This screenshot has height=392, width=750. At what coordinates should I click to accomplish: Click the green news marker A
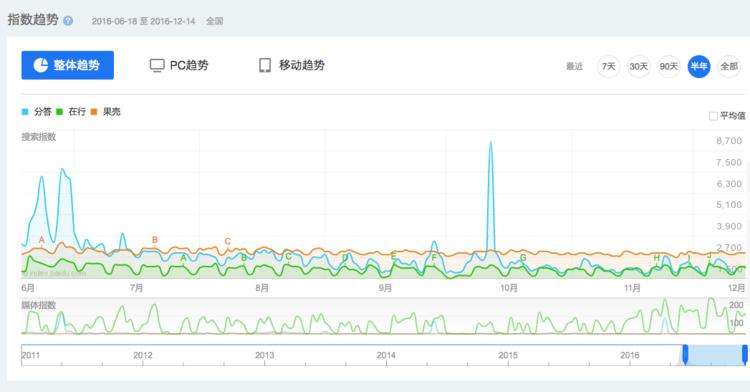tap(183, 258)
